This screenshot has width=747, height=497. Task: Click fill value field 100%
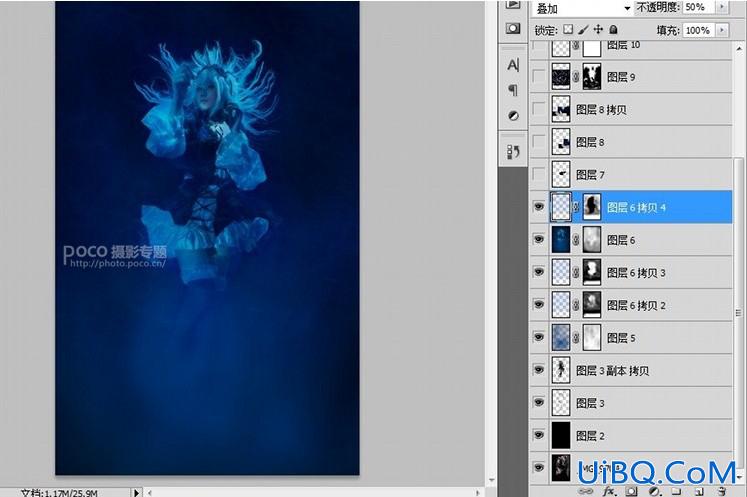point(698,30)
